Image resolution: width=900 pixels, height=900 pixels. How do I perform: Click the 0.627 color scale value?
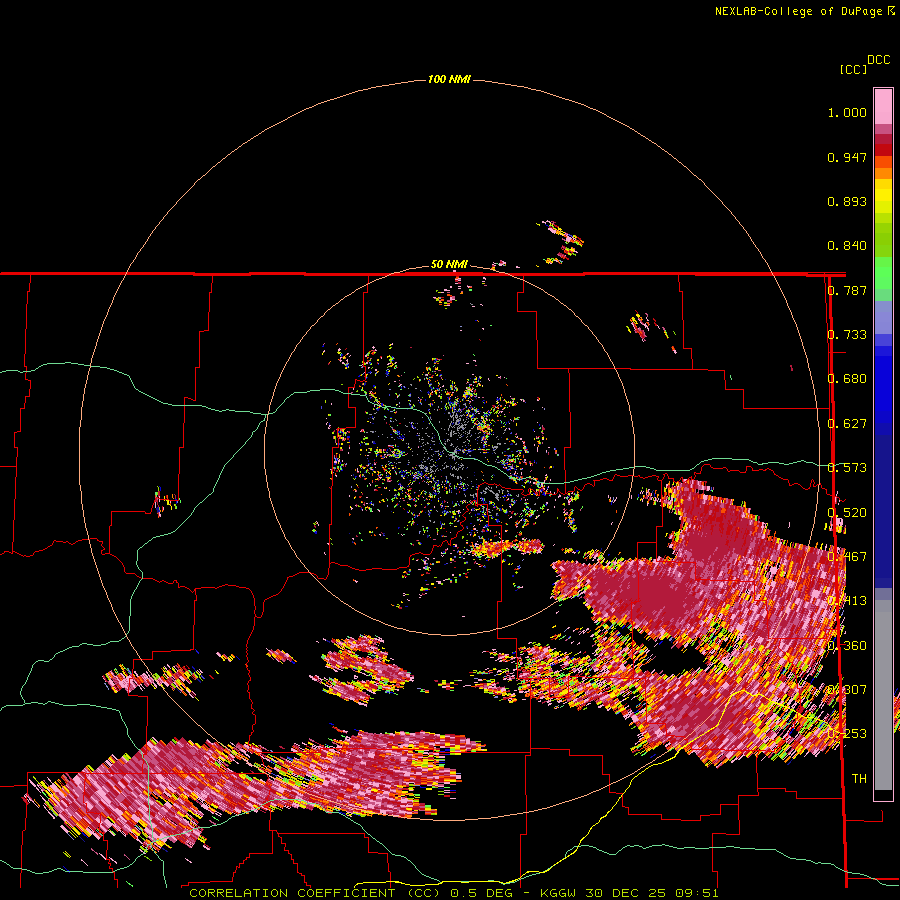pos(847,424)
